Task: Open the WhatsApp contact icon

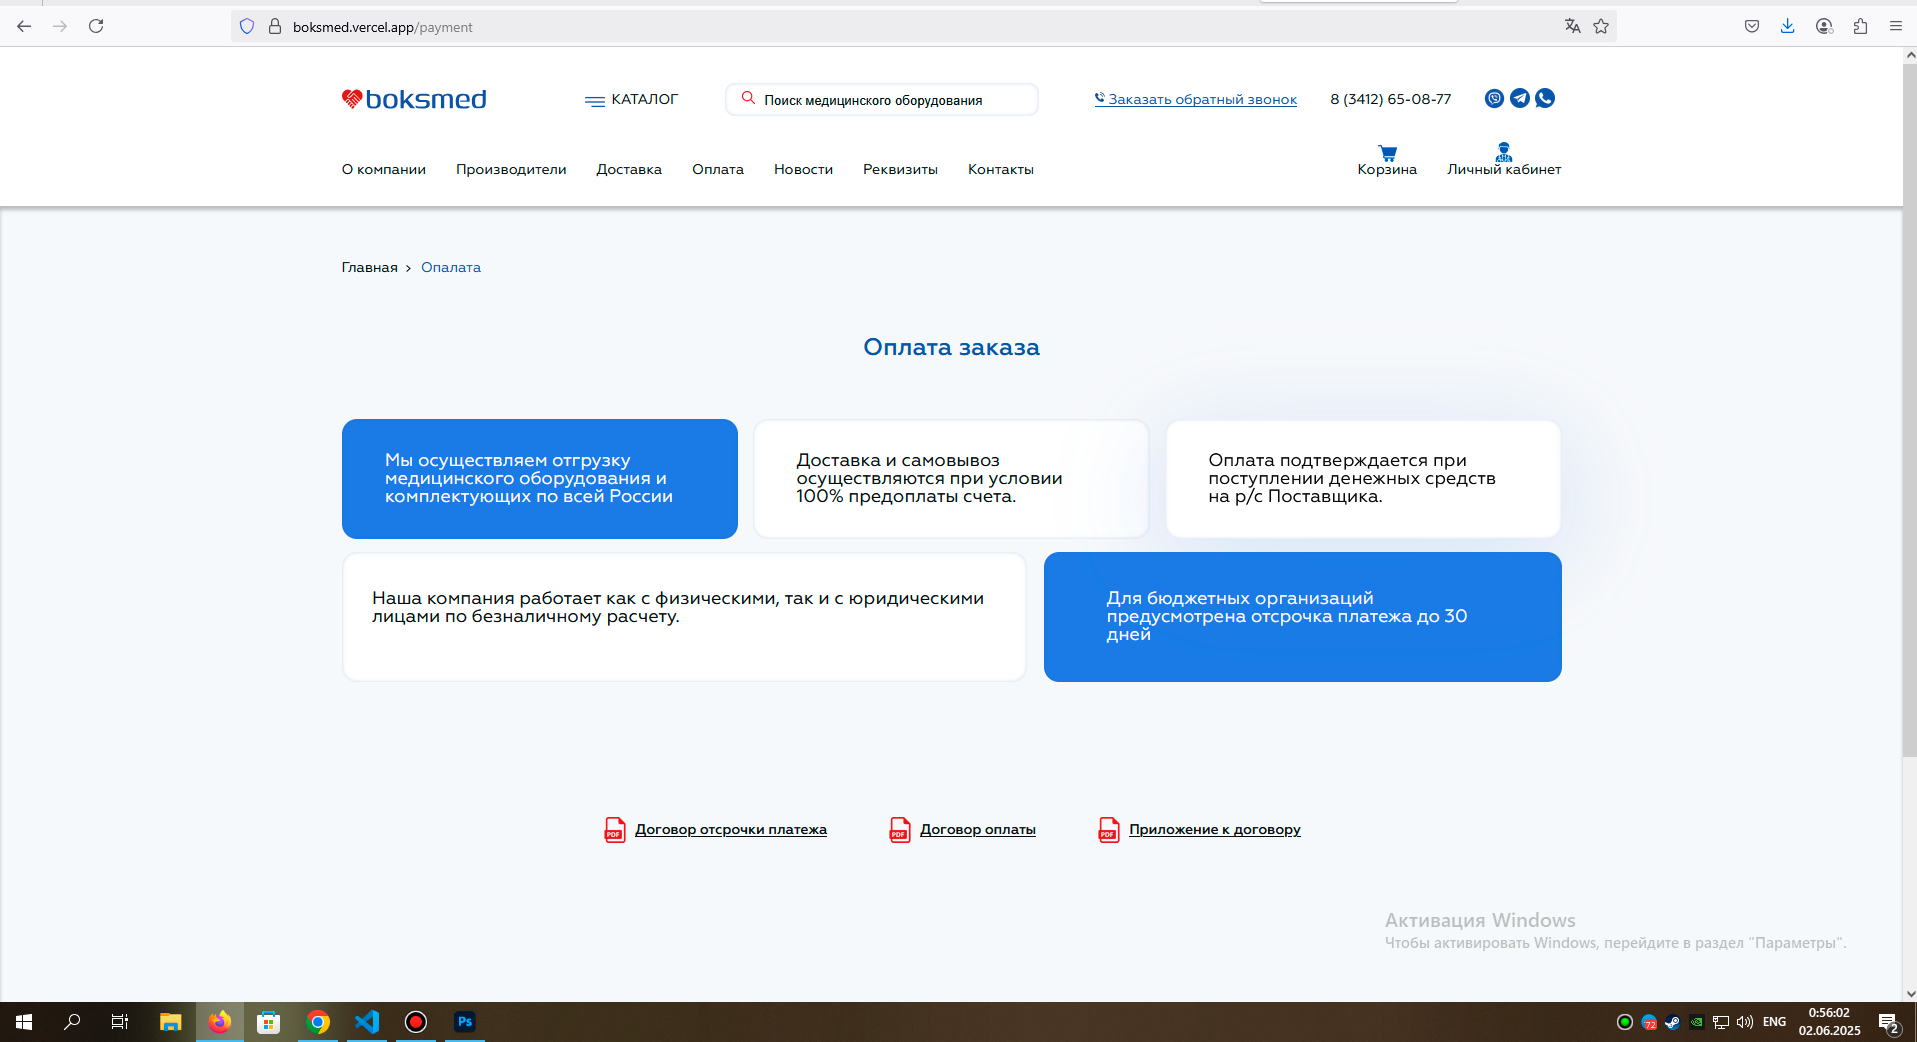Action: (x=1545, y=98)
